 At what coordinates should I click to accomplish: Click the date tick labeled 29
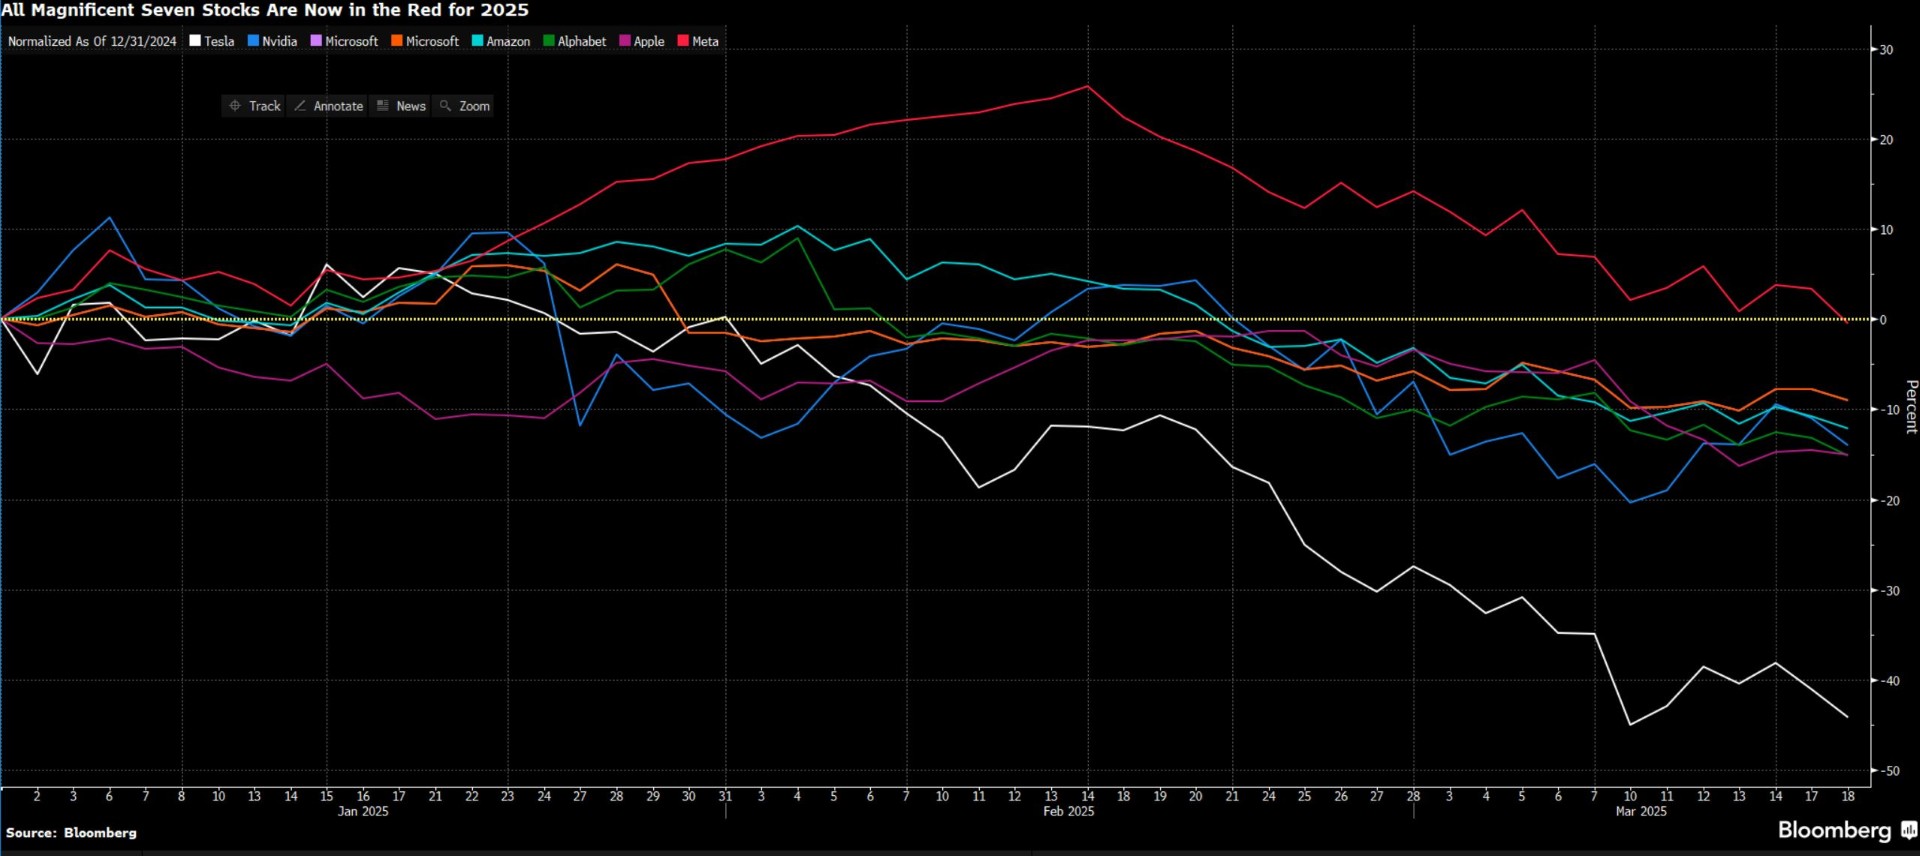pyautogui.click(x=653, y=796)
